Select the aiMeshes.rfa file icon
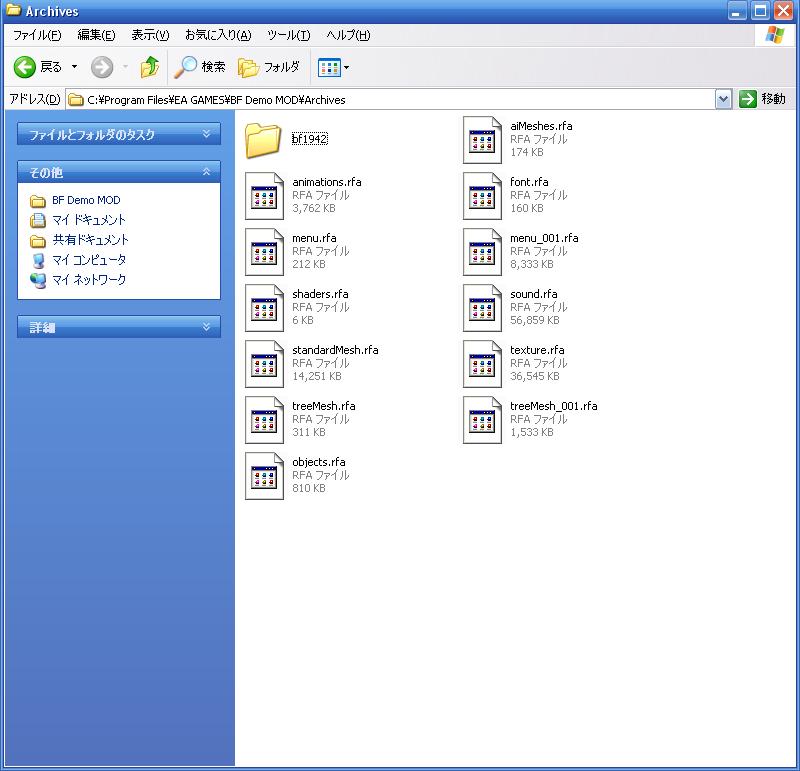Viewport: 800px width, 771px height. (x=482, y=140)
